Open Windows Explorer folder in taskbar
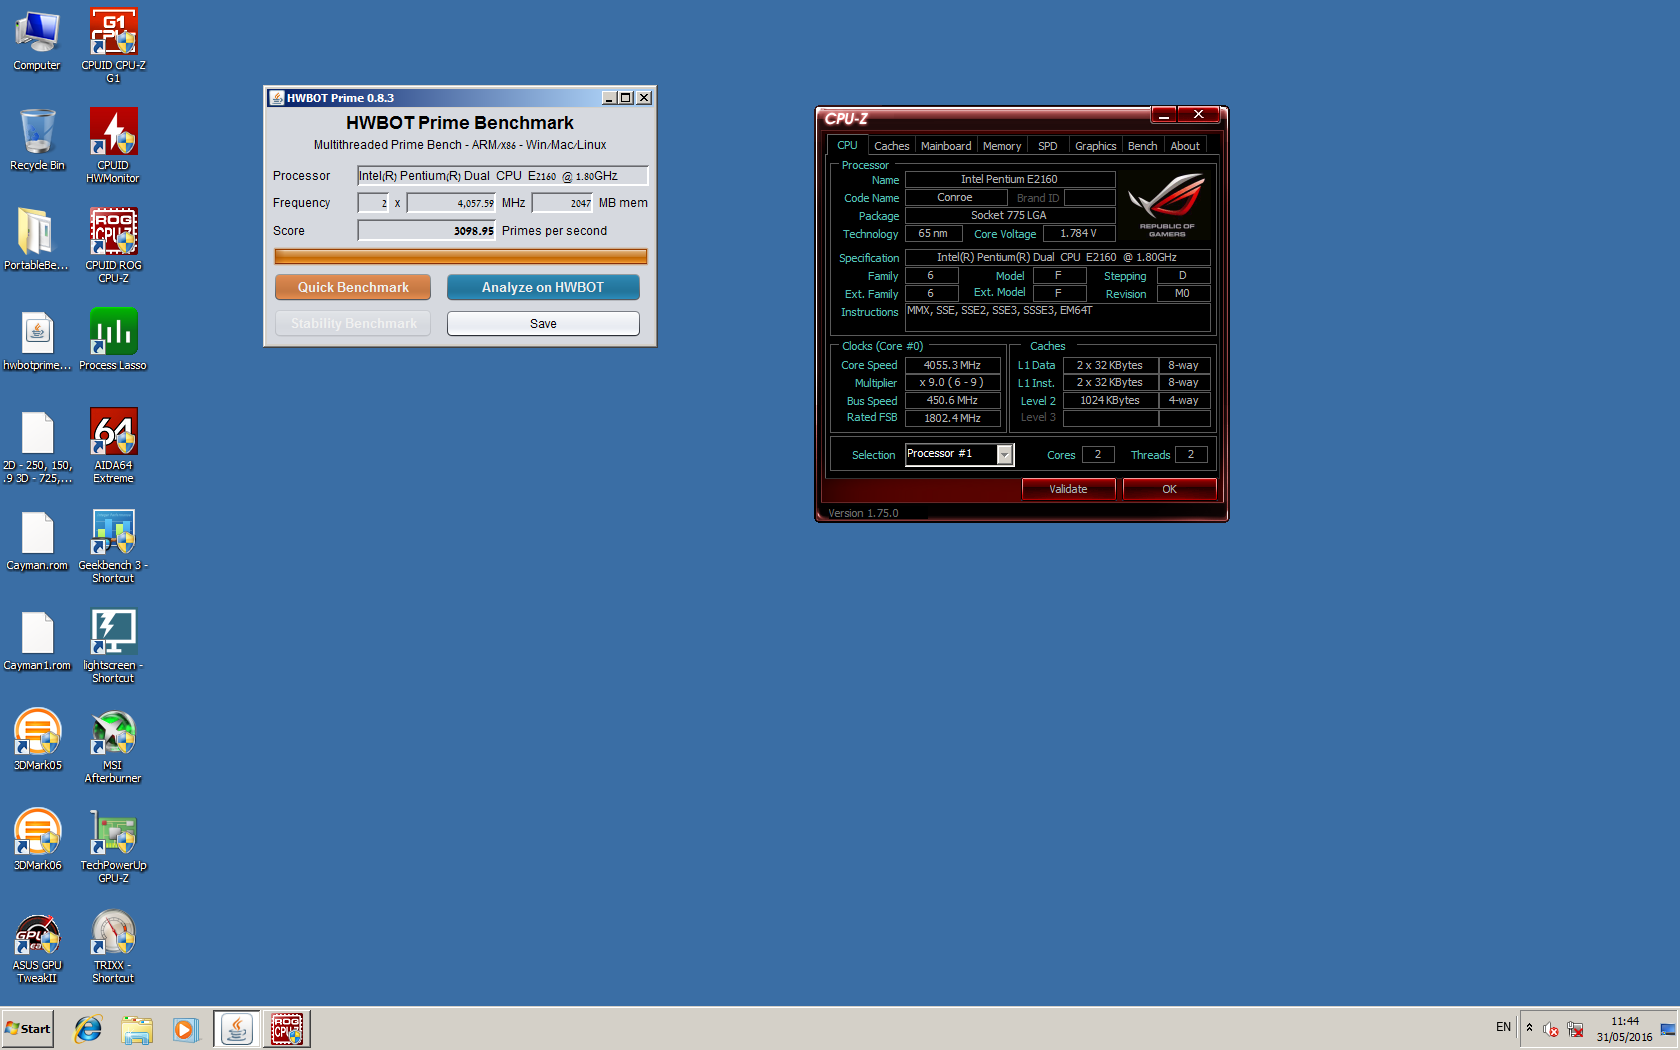The height and width of the screenshot is (1050, 1680). pyautogui.click(x=137, y=1029)
